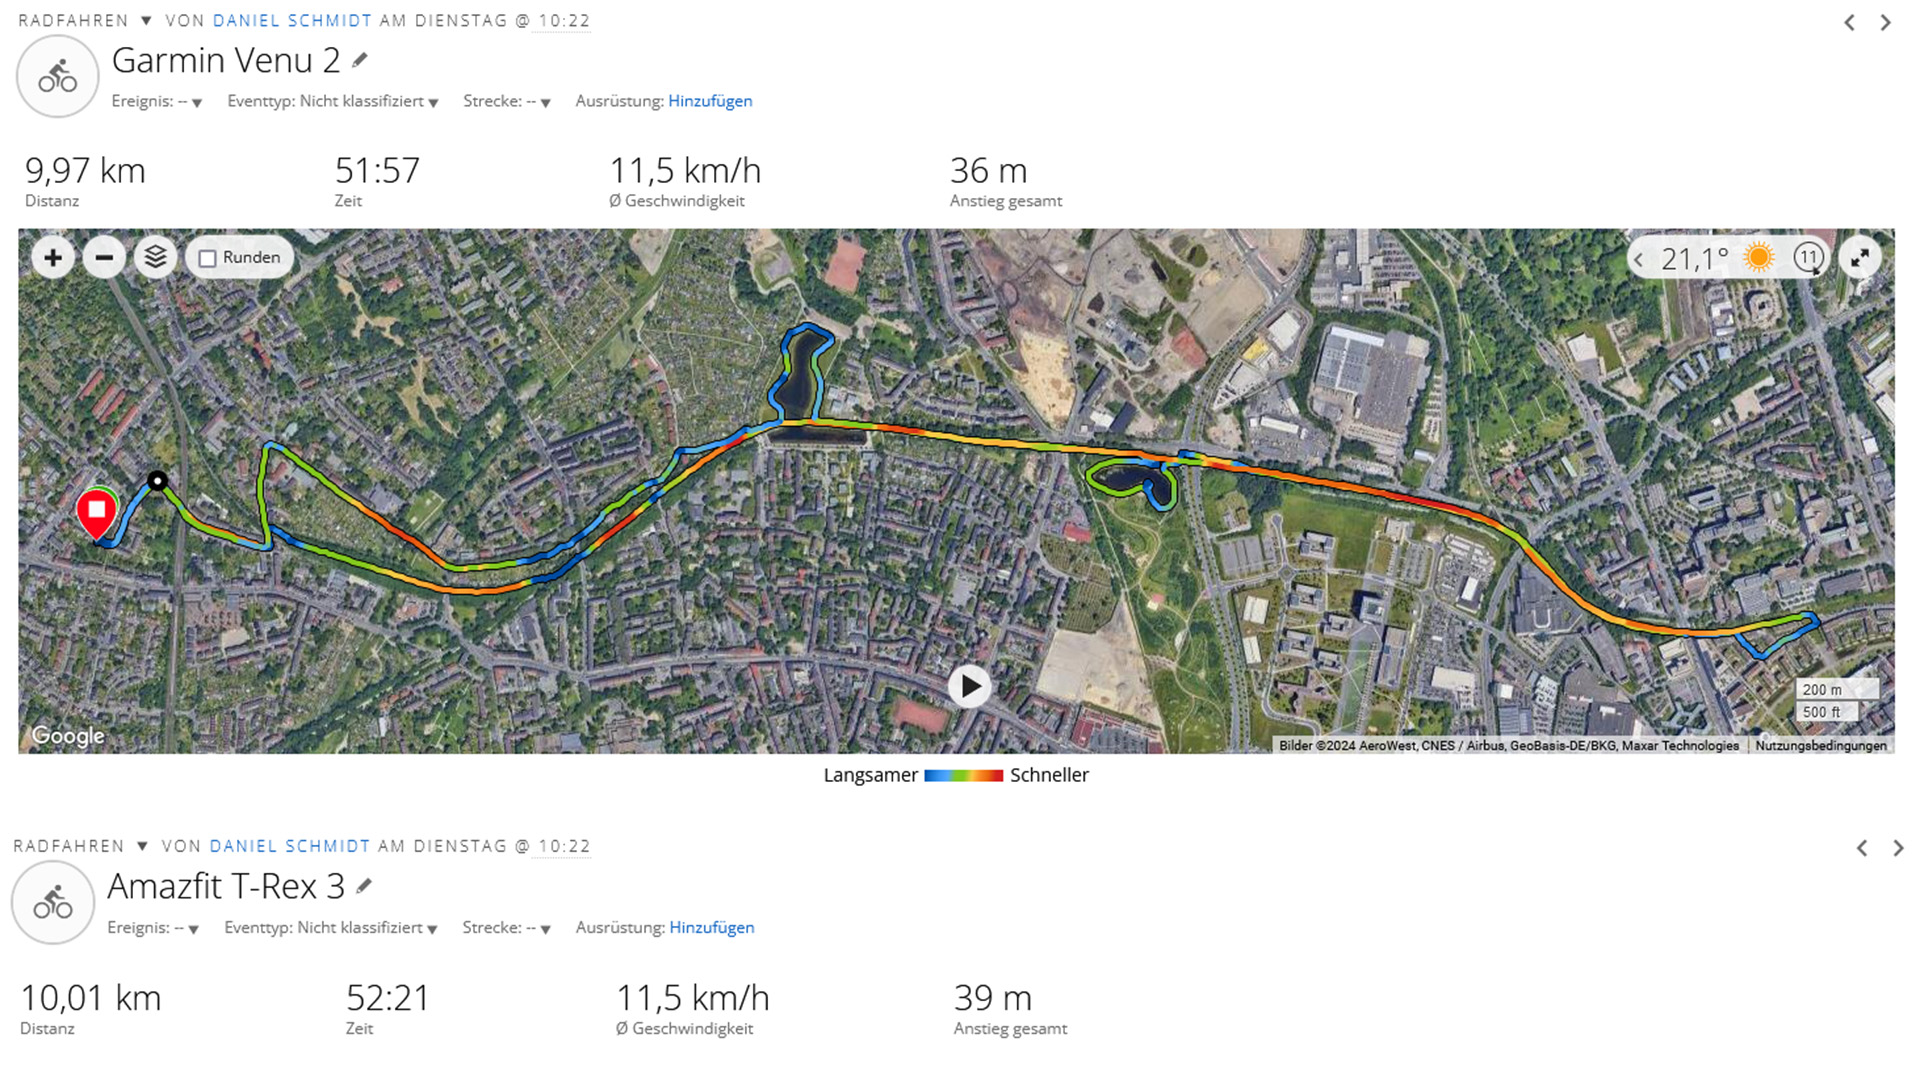The width and height of the screenshot is (1920, 1080).
Task: Click the cycling icon beside Garmin Venu 2
Action: tap(58, 77)
